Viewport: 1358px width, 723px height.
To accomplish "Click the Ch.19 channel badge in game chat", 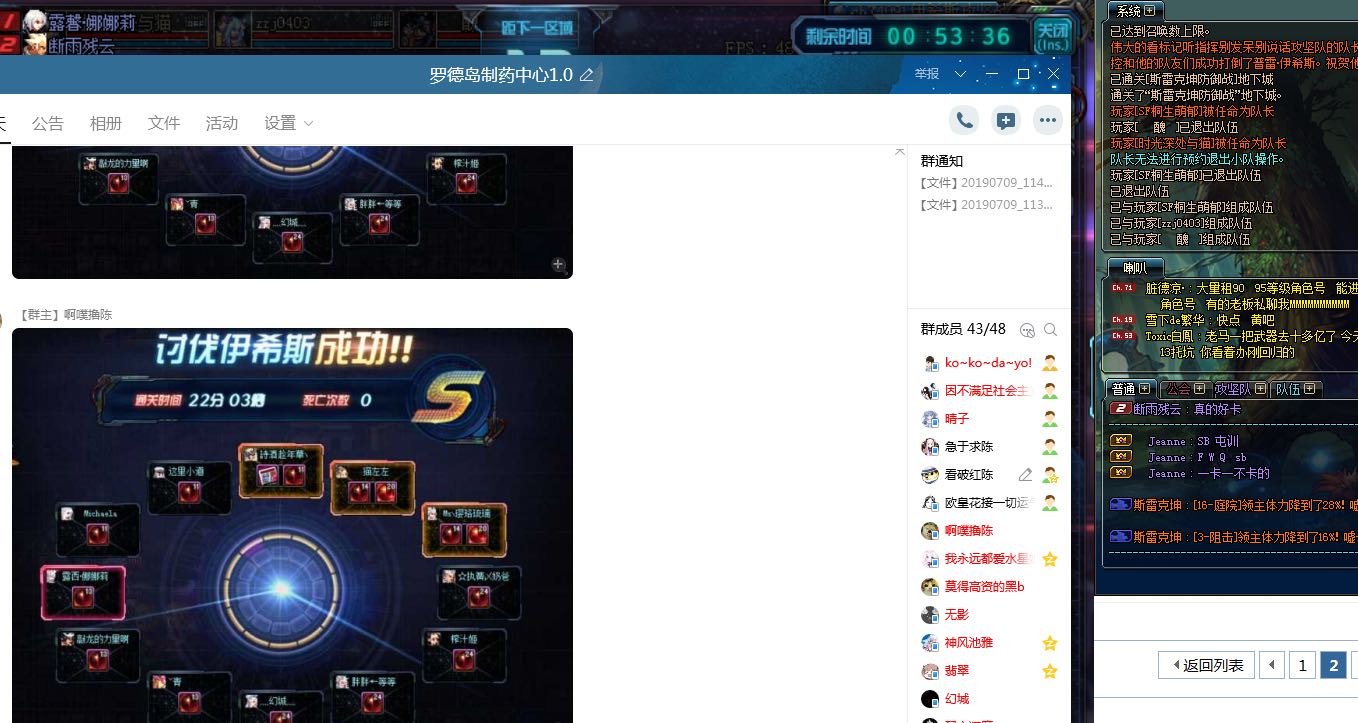I will coord(1123,320).
